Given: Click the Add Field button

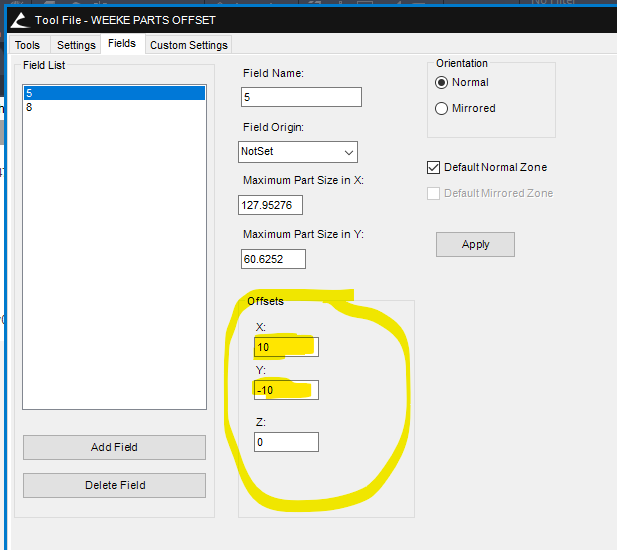Looking at the screenshot, I should 115,447.
